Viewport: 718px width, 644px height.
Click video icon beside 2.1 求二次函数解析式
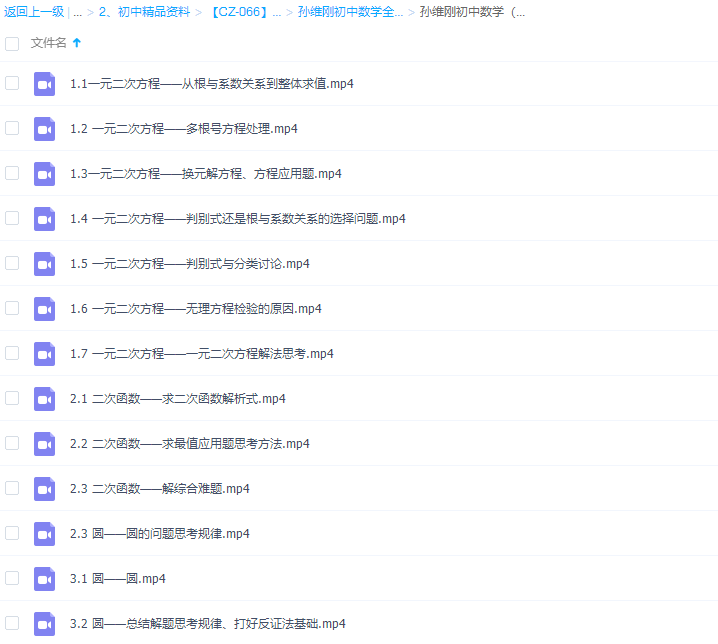click(44, 399)
